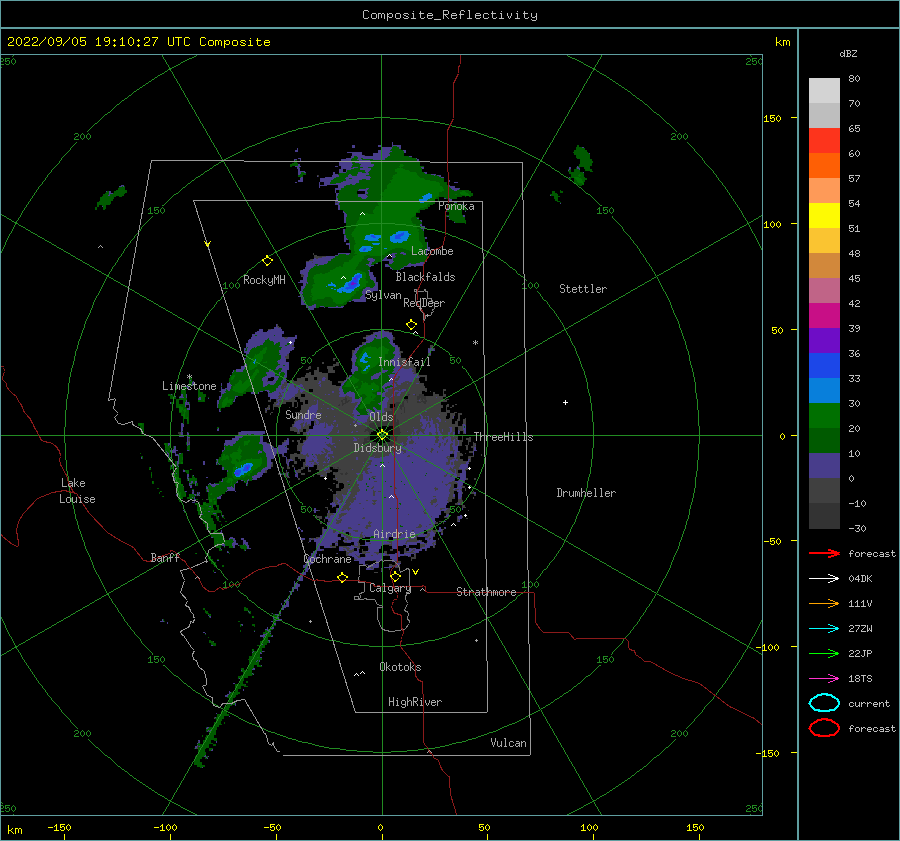Click the Okotoks town label
Viewport: 900px width, 841px height.
(400, 667)
